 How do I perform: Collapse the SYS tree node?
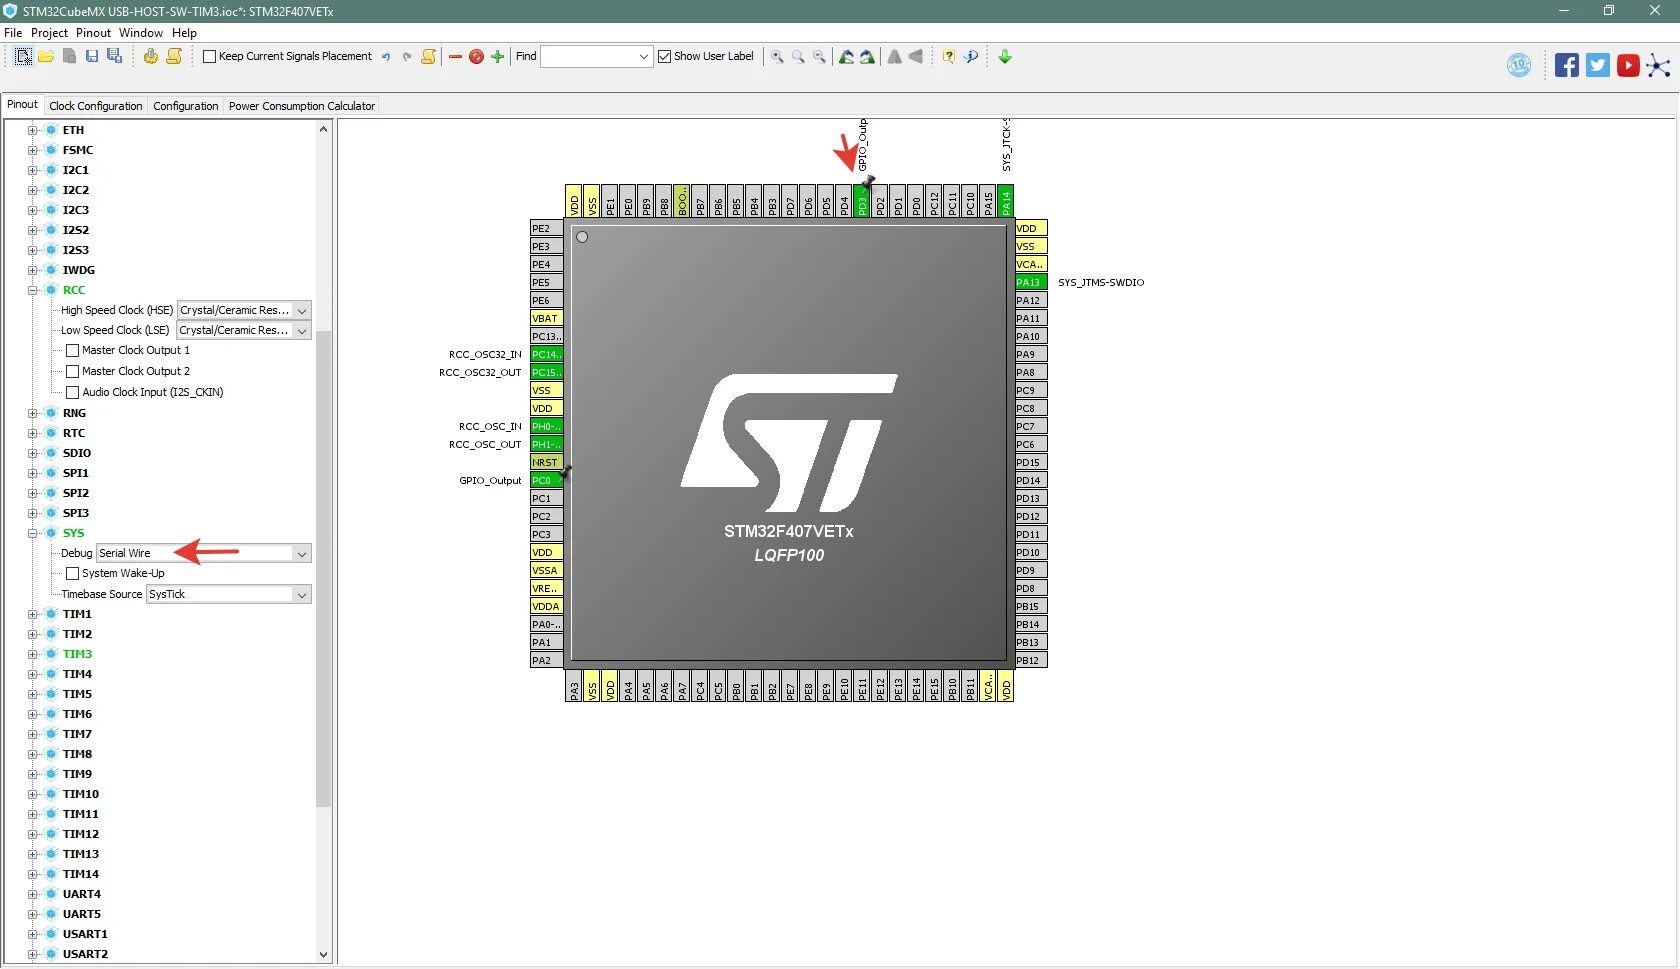(33, 534)
